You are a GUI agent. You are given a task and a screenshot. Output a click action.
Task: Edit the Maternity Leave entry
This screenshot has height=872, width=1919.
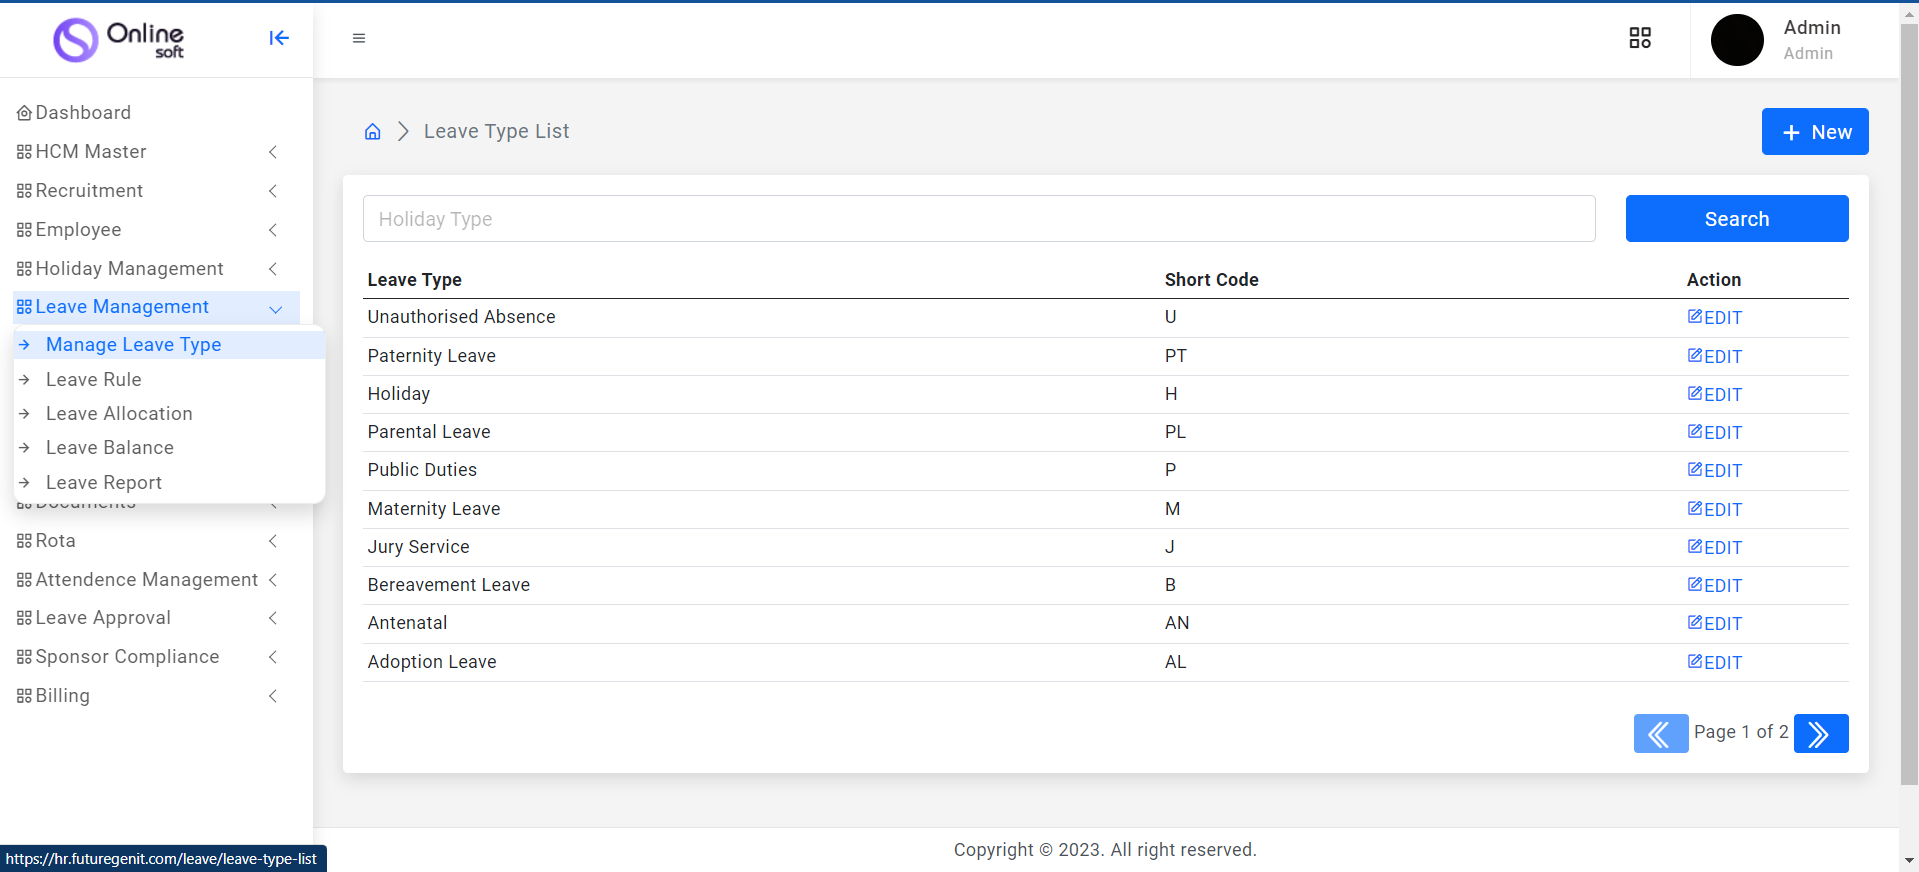point(1715,510)
